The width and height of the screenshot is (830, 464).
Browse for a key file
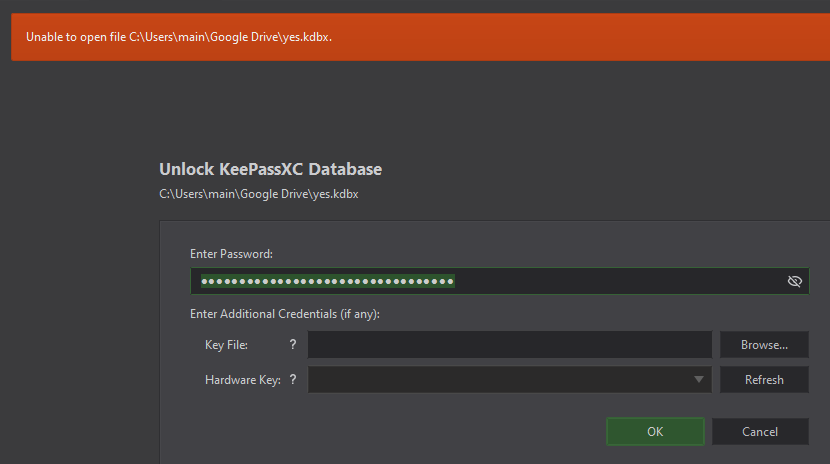pos(764,345)
